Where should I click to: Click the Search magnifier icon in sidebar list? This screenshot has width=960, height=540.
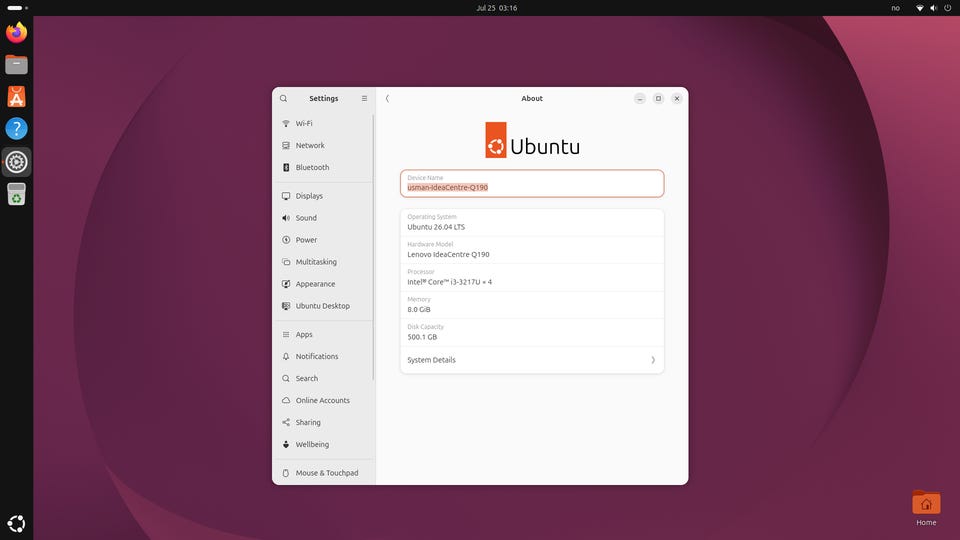coord(286,378)
